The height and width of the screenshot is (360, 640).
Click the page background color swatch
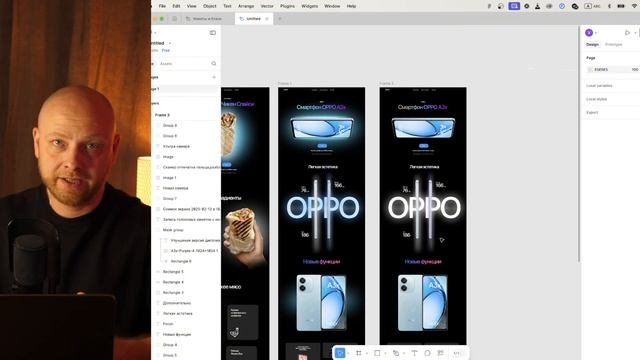click(590, 70)
